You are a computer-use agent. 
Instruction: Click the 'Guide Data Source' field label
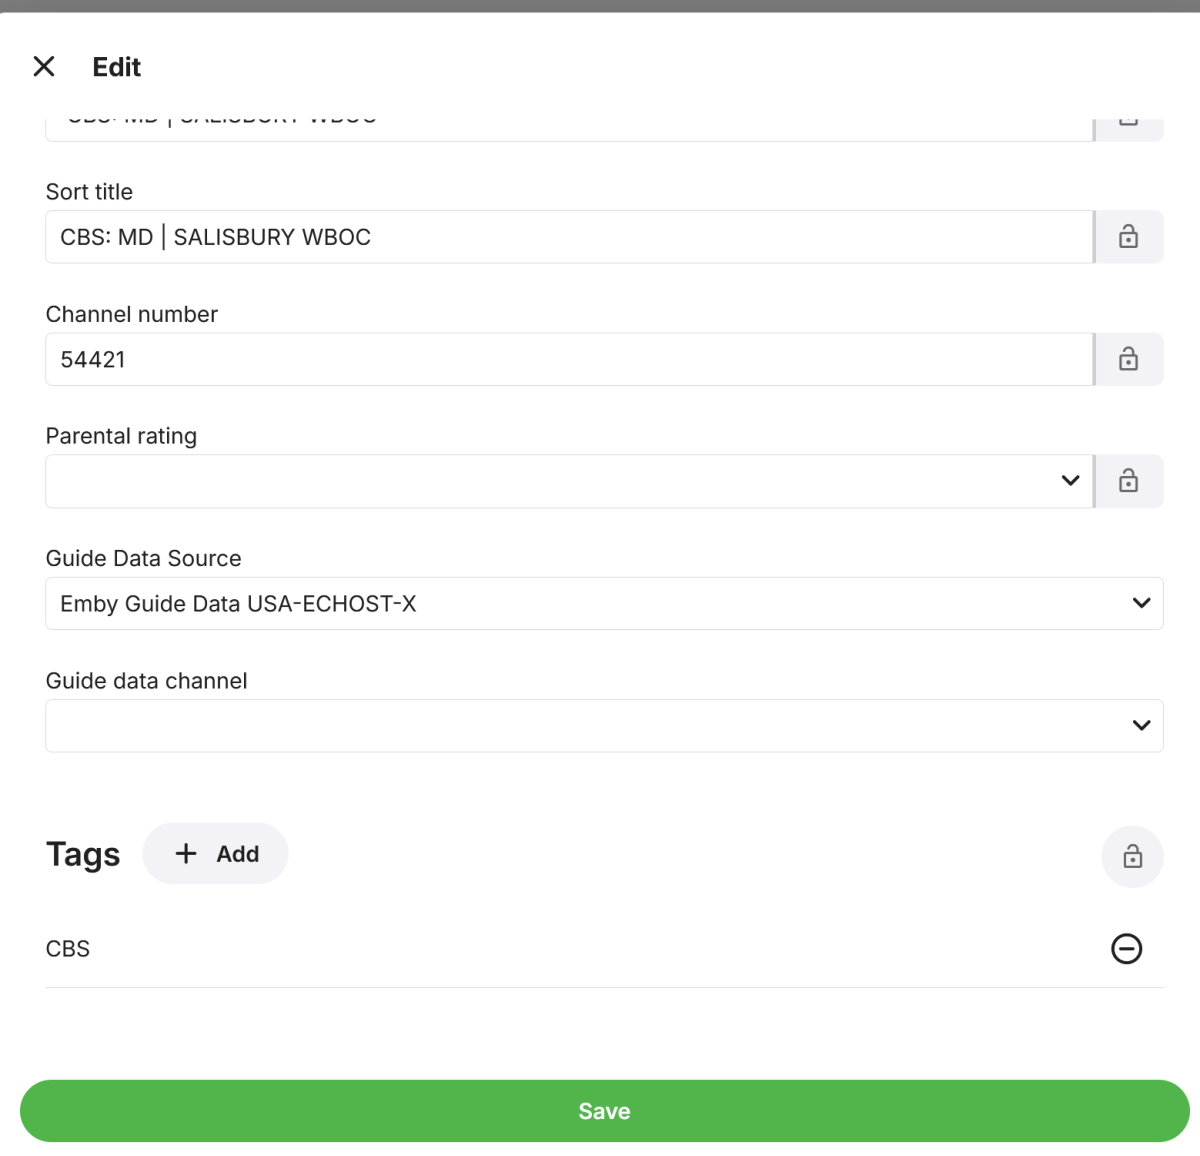143,558
